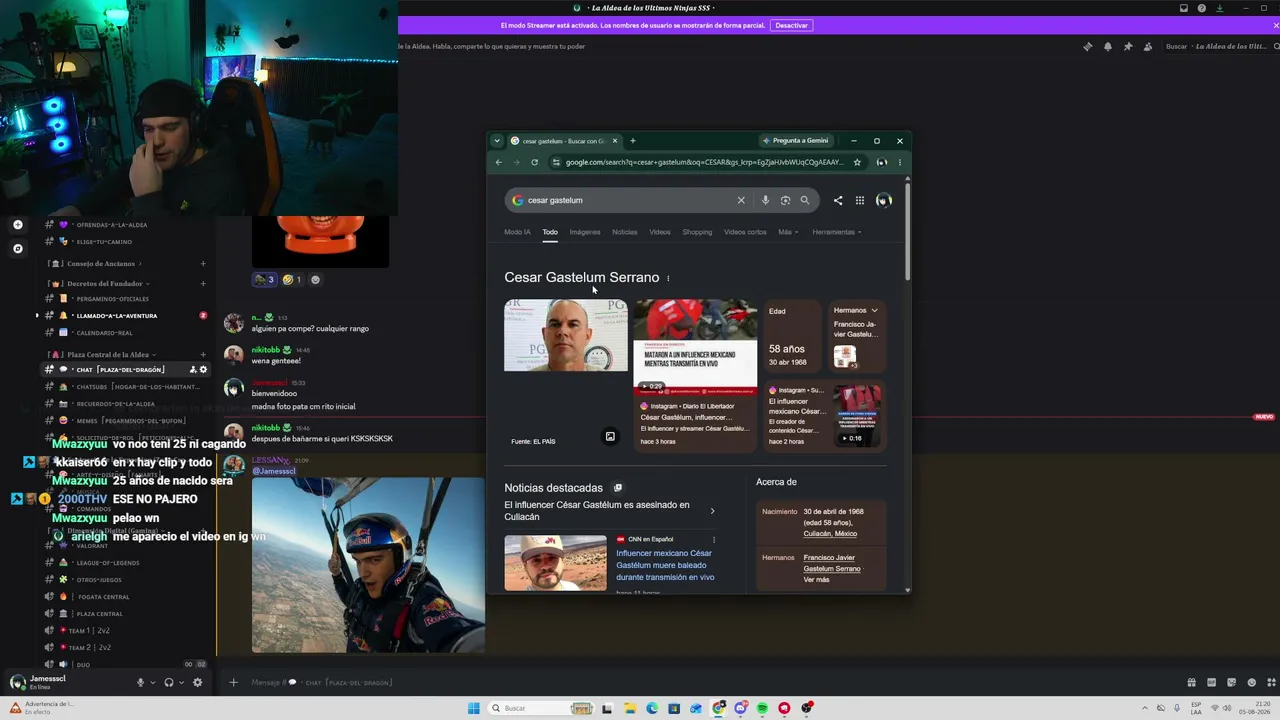The width and height of the screenshot is (1280, 720).
Task: Click 'Ver más' under Hermanos
Action: (x=816, y=580)
